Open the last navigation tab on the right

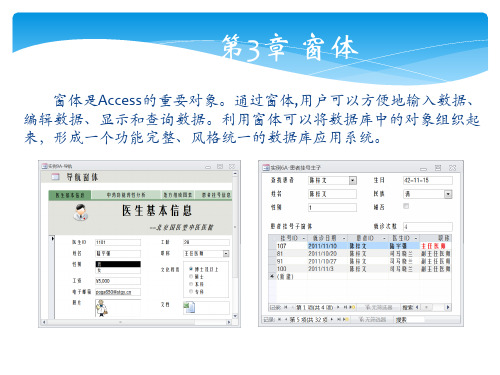click(214, 195)
